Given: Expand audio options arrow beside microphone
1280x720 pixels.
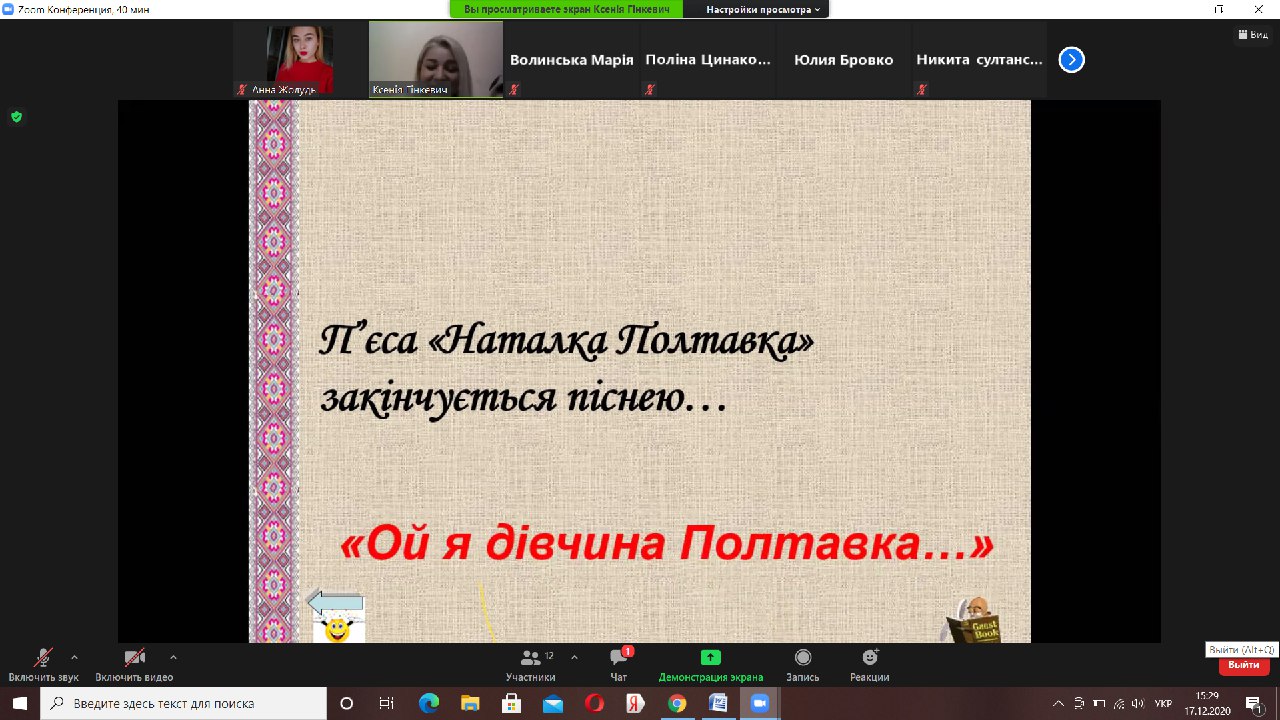Looking at the screenshot, I should [74, 657].
